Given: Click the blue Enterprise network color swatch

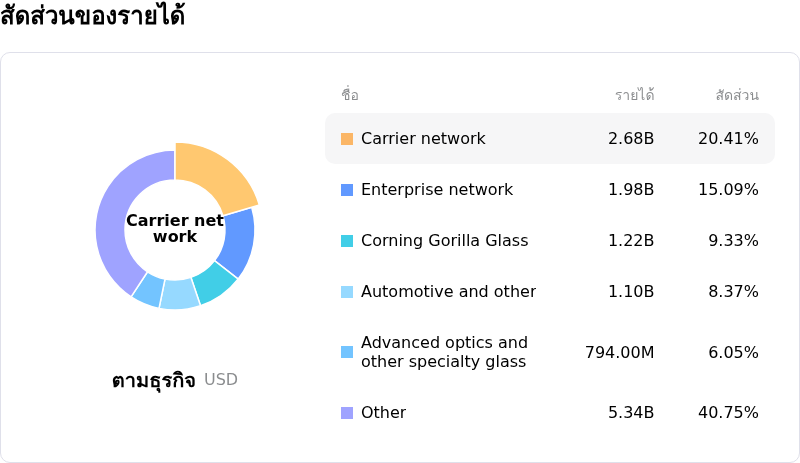Looking at the screenshot, I should coord(347,190).
